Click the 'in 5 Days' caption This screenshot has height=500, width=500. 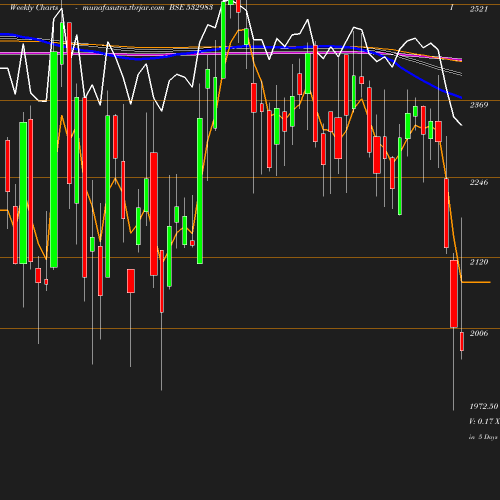click(483, 437)
